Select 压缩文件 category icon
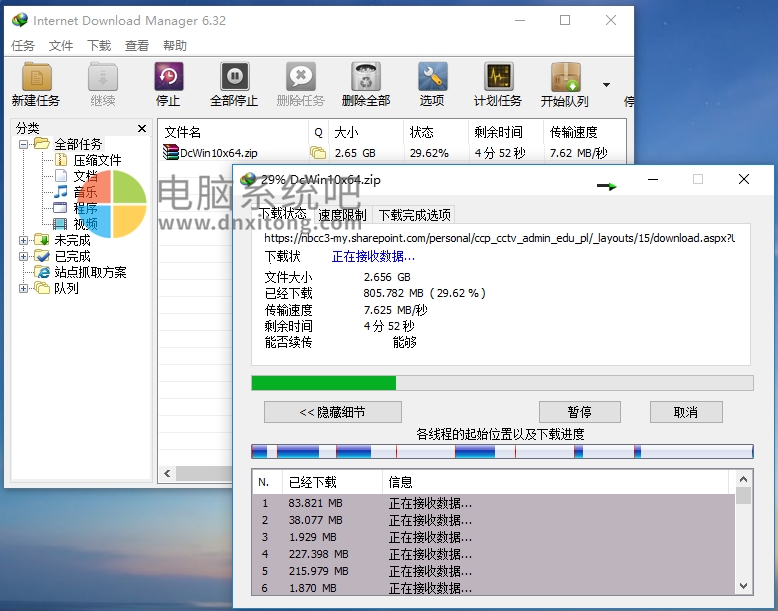The height and width of the screenshot is (611, 778). (61, 160)
